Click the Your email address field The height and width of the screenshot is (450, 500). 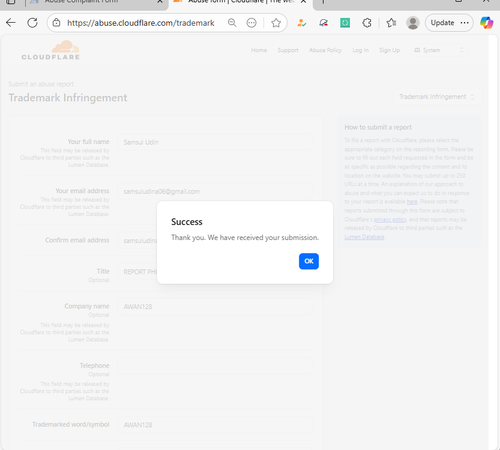pos(215,192)
